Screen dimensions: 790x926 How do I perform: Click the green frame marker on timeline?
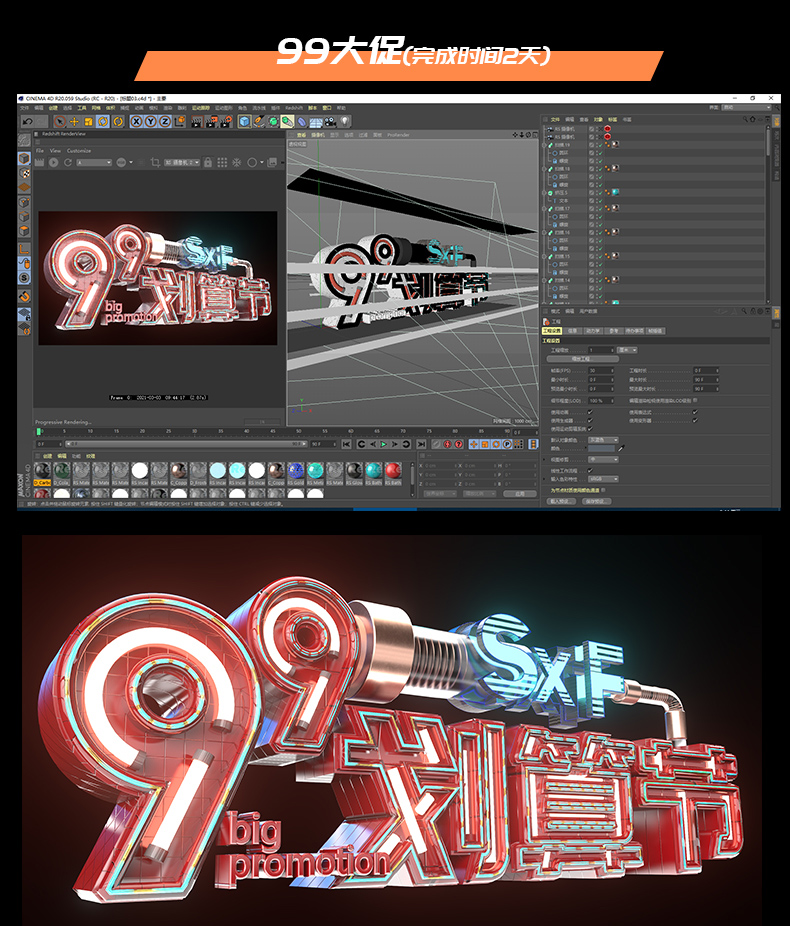tap(39, 432)
